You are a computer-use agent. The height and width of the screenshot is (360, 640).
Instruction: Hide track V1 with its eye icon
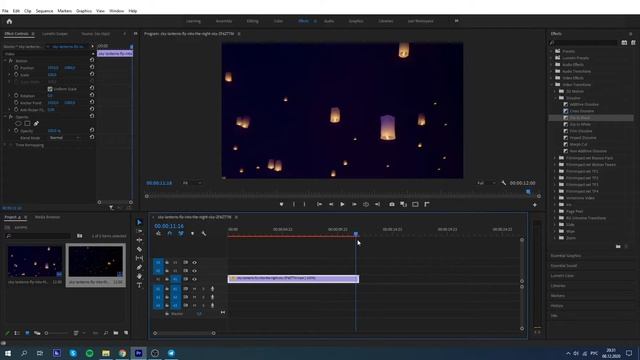pos(194,279)
